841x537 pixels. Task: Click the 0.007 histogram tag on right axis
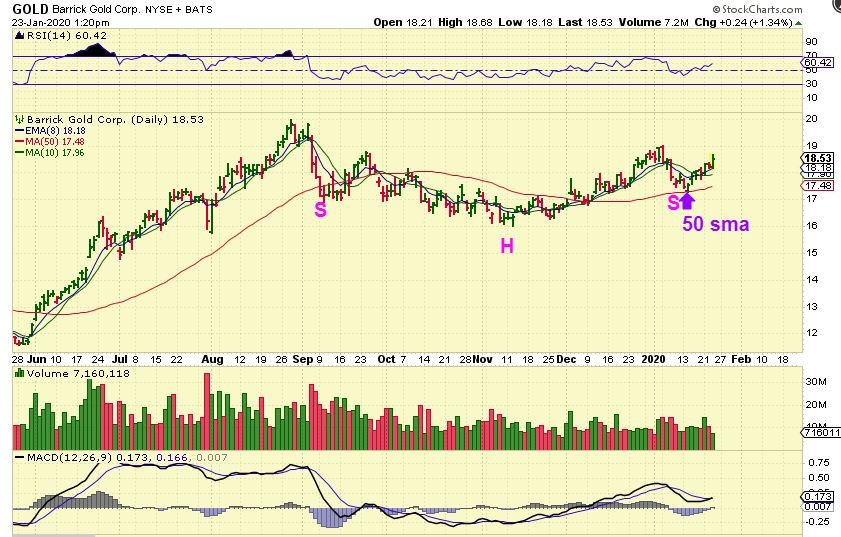819,506
